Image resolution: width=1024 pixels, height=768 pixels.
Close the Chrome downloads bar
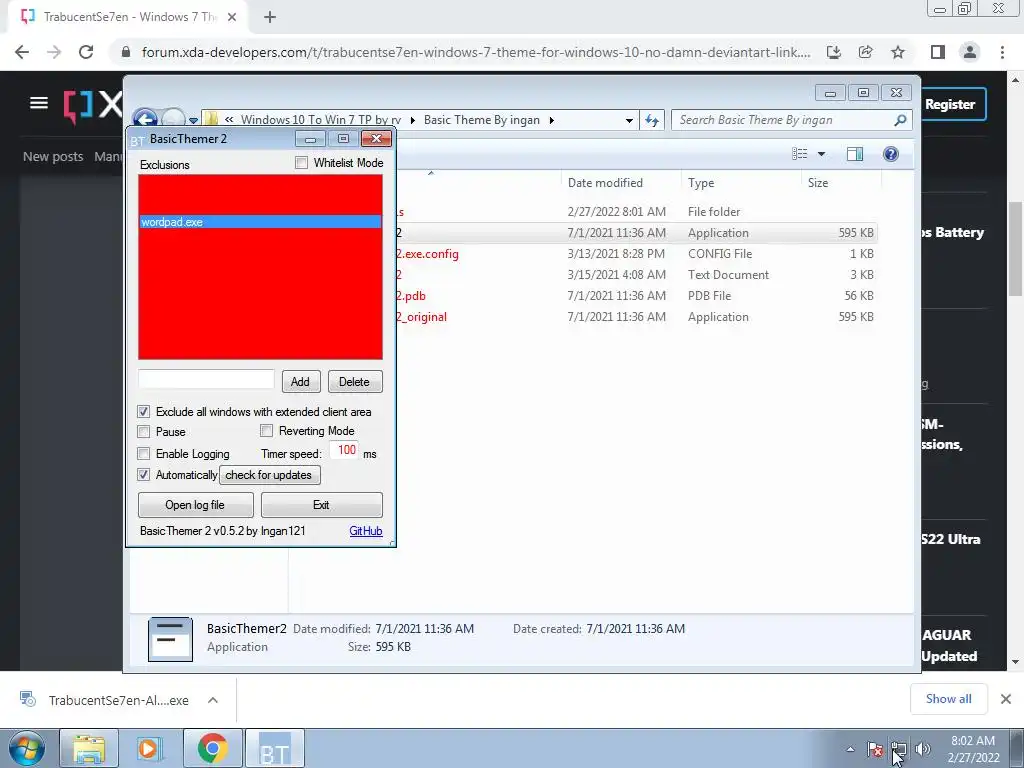(1006, 699)
